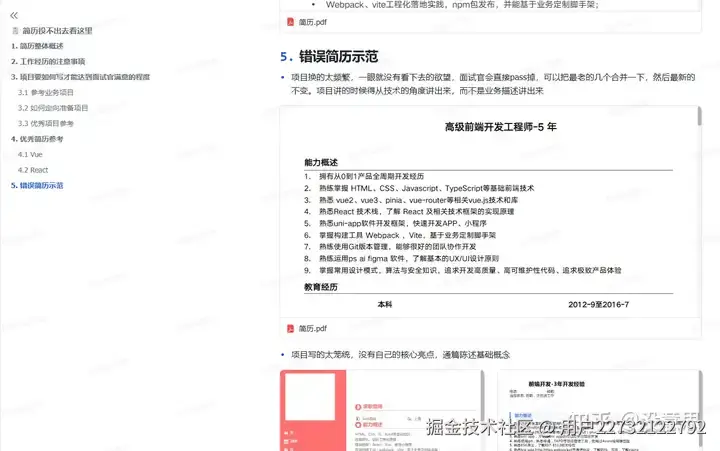Open the 简历.pdf link at the top
Viewport: 720px width, 451px height.
(313, 22)
